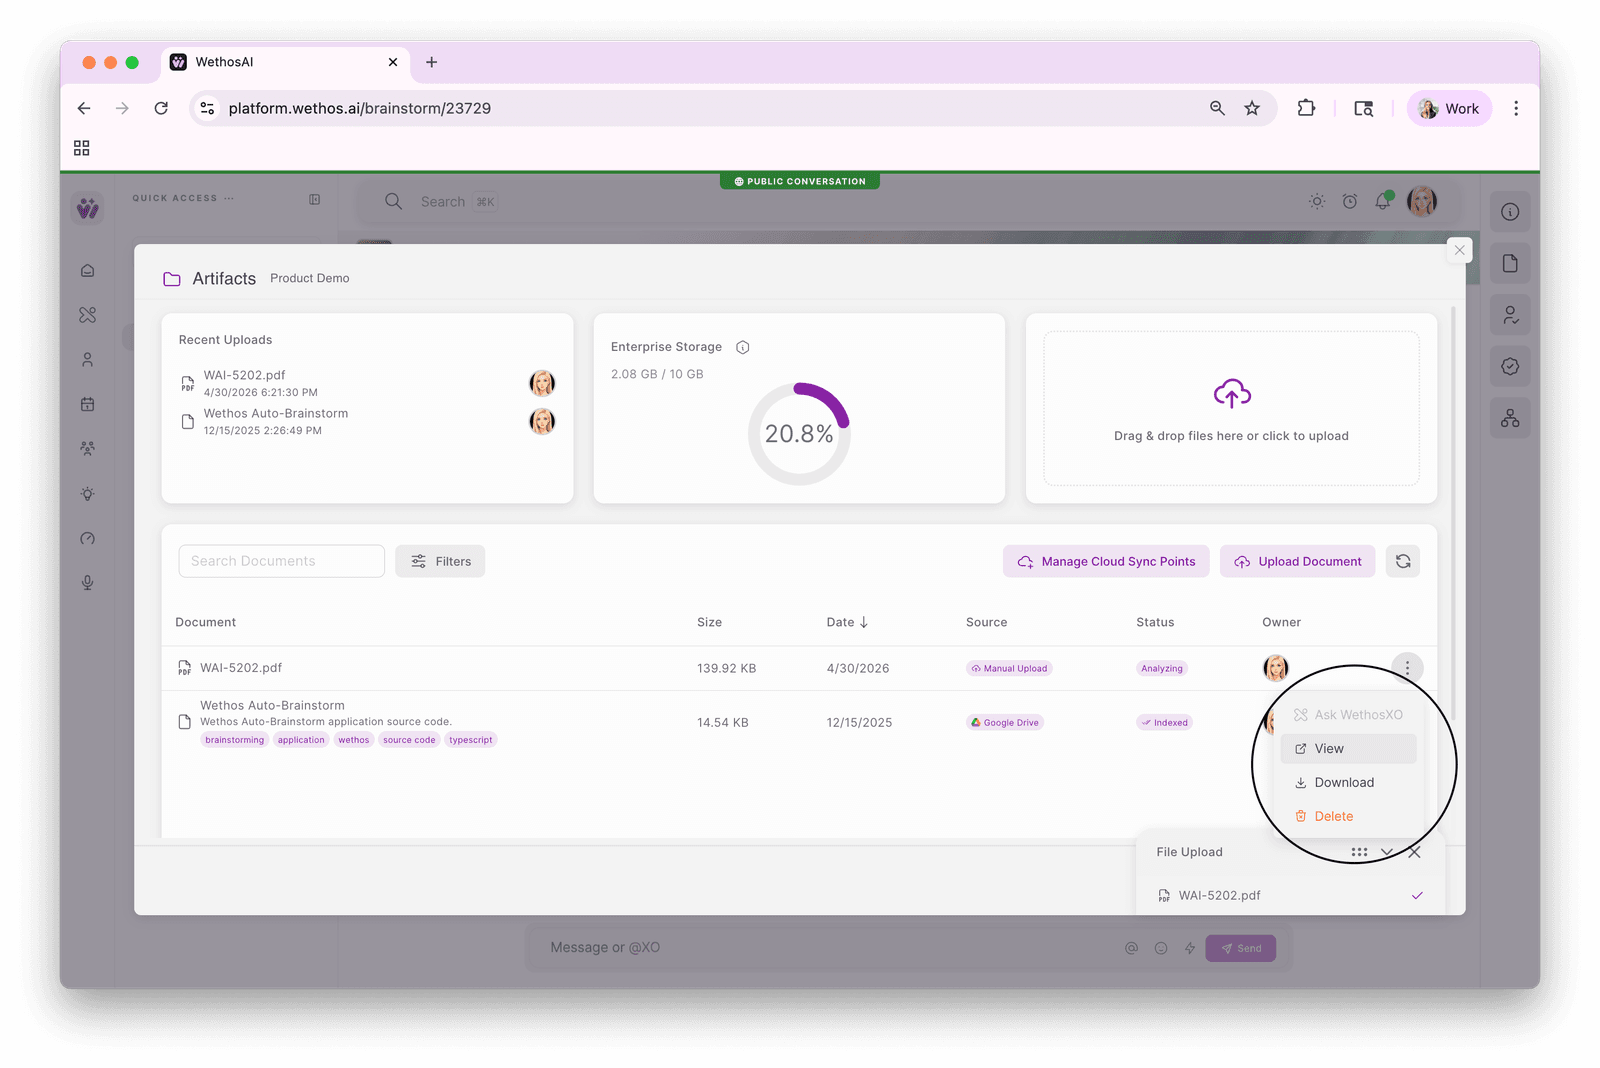Click the Analyzing status badge
Viewport: 1600px width, 1068px height.
[x=1162, y=668]
